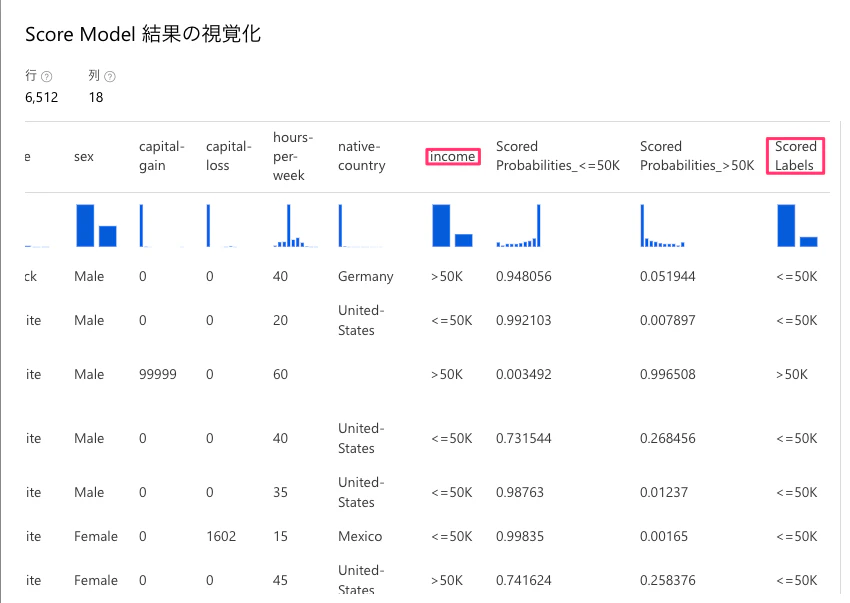Open Scored Probabilities_<=50K histogram thumbnail
Viewport: 850px width, 603px height.
[x=518, y=225]
